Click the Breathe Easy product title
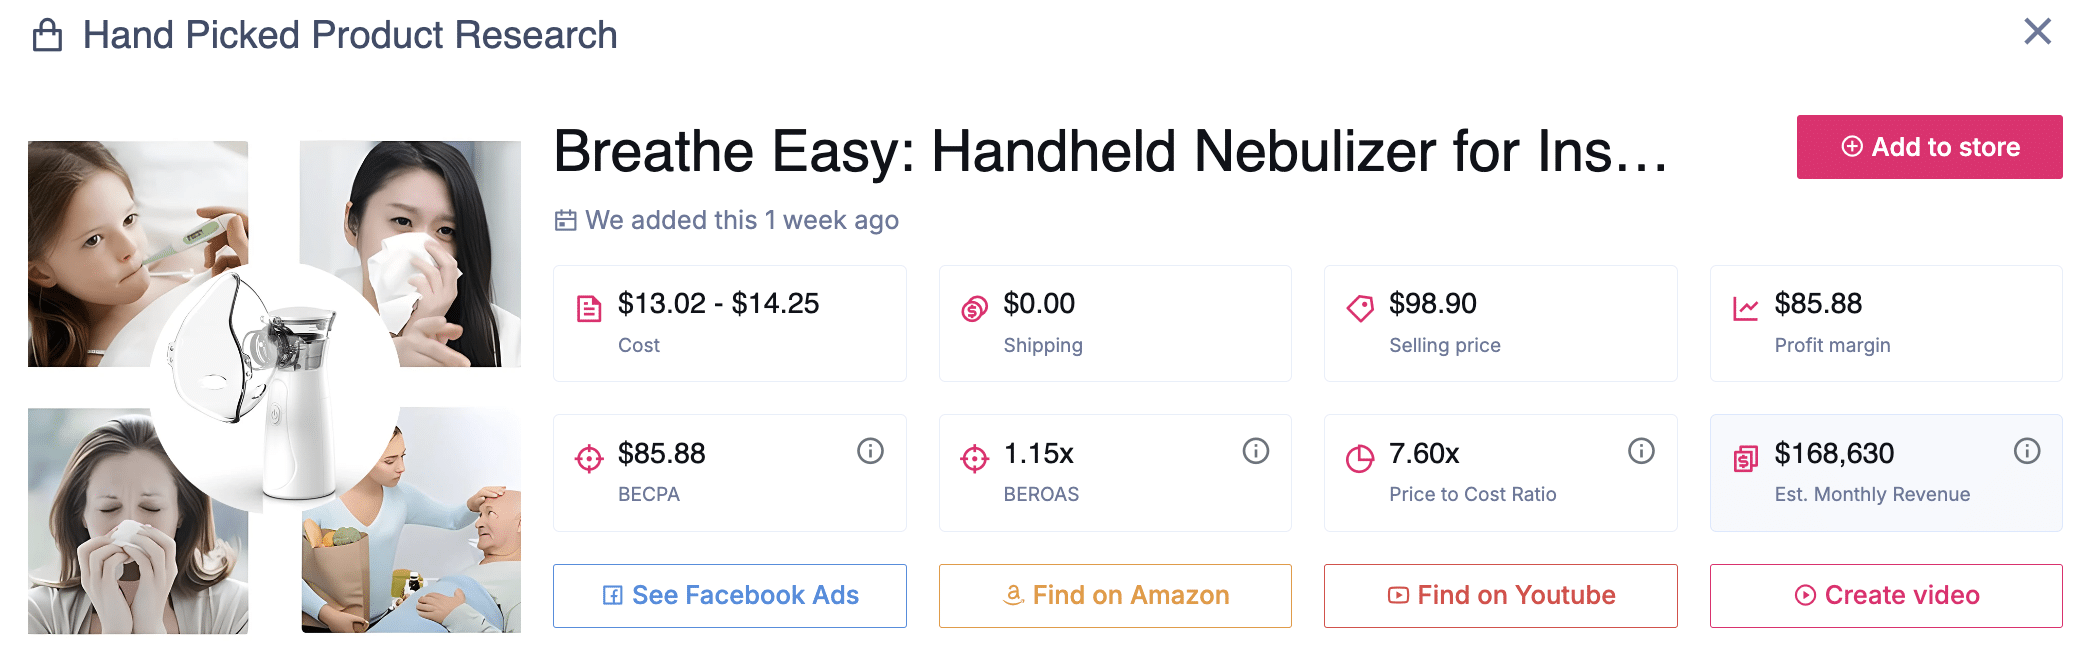The image size is (2100, 650). click(1110, 152)
